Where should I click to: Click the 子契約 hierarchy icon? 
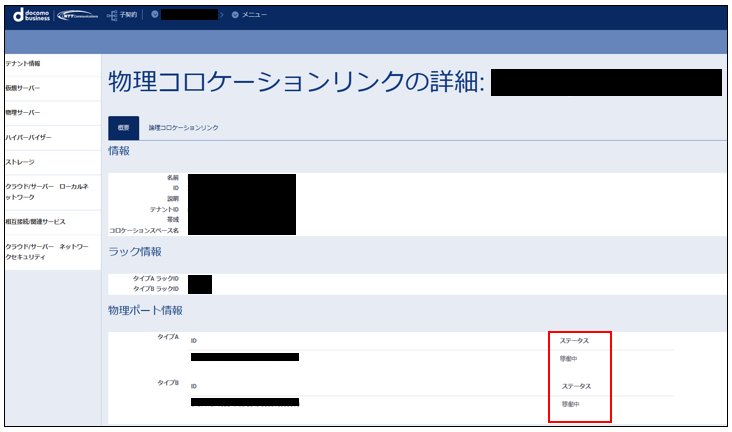pyautogui.click(x=111, y=15)
